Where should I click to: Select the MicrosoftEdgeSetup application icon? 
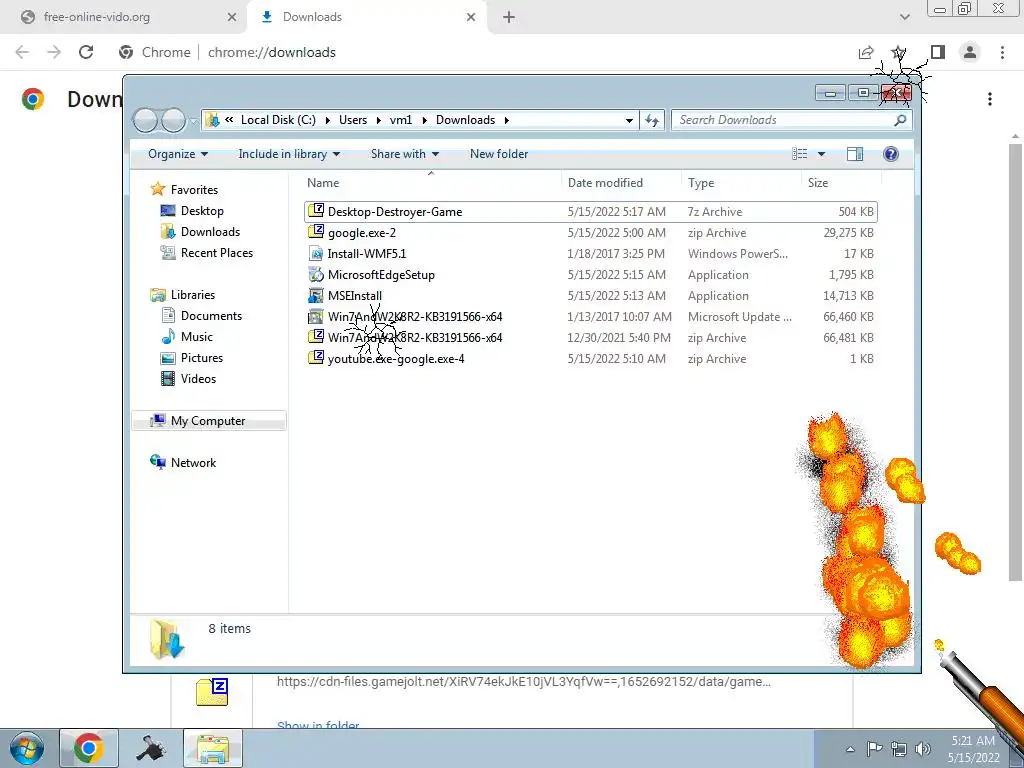pyautogui.click(x=316, y=274)
